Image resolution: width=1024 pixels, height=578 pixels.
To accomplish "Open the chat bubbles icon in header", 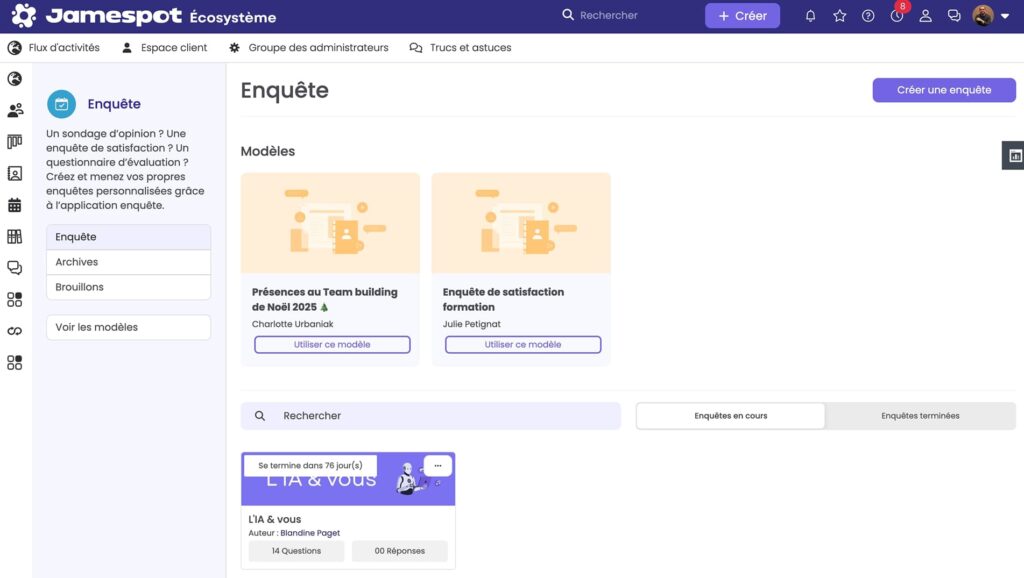I will pyautogui.click(x=954, y=16).
